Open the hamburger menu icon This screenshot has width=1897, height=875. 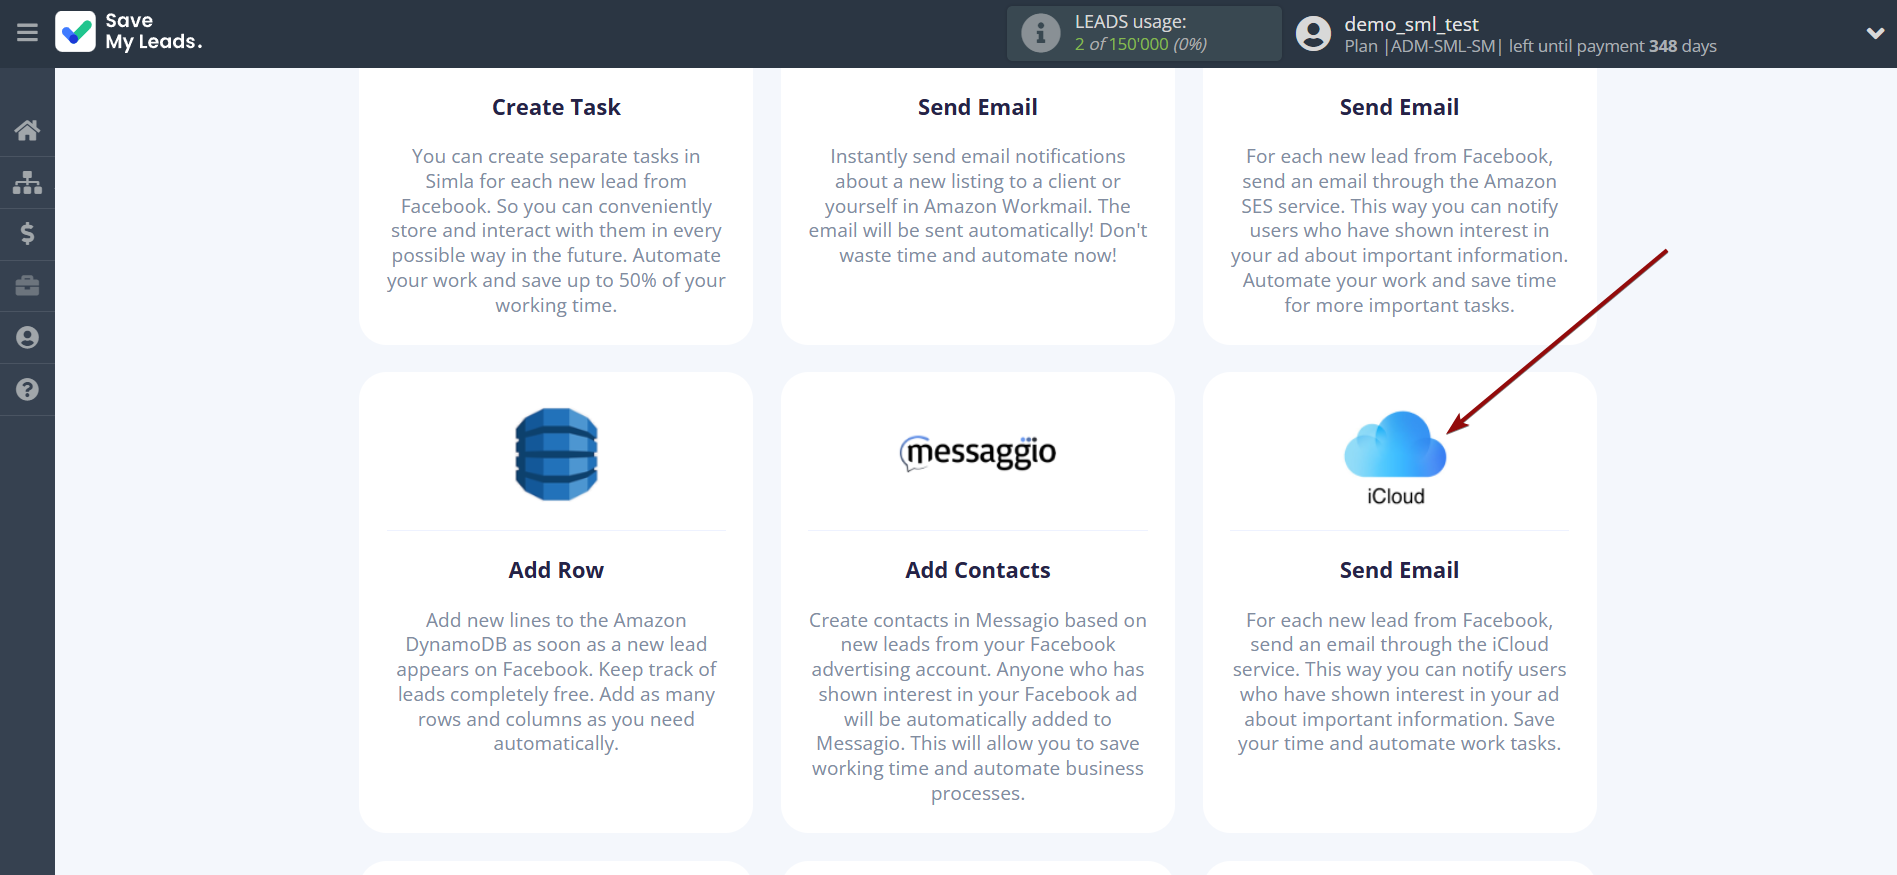(x=27, y=33)
